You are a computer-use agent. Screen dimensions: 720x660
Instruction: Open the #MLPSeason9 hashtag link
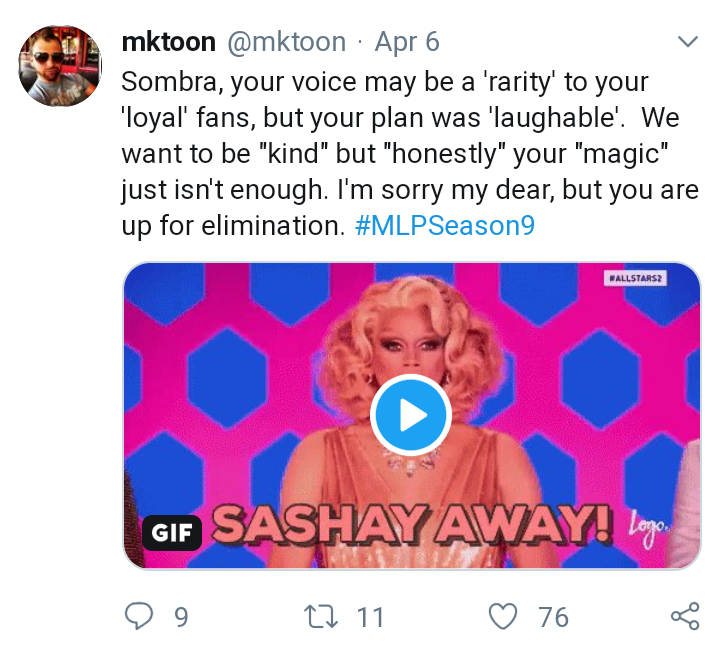(444, 226)
